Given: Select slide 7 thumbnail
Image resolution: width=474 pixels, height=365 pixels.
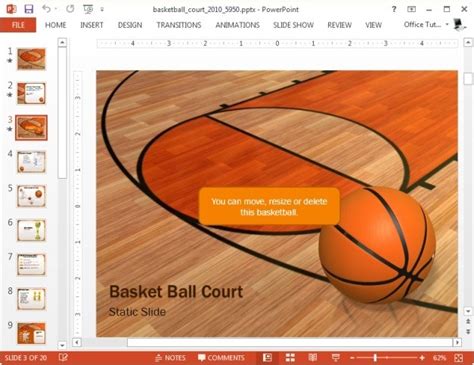Looking at the screenshot, I should click(x=31, y=265).
